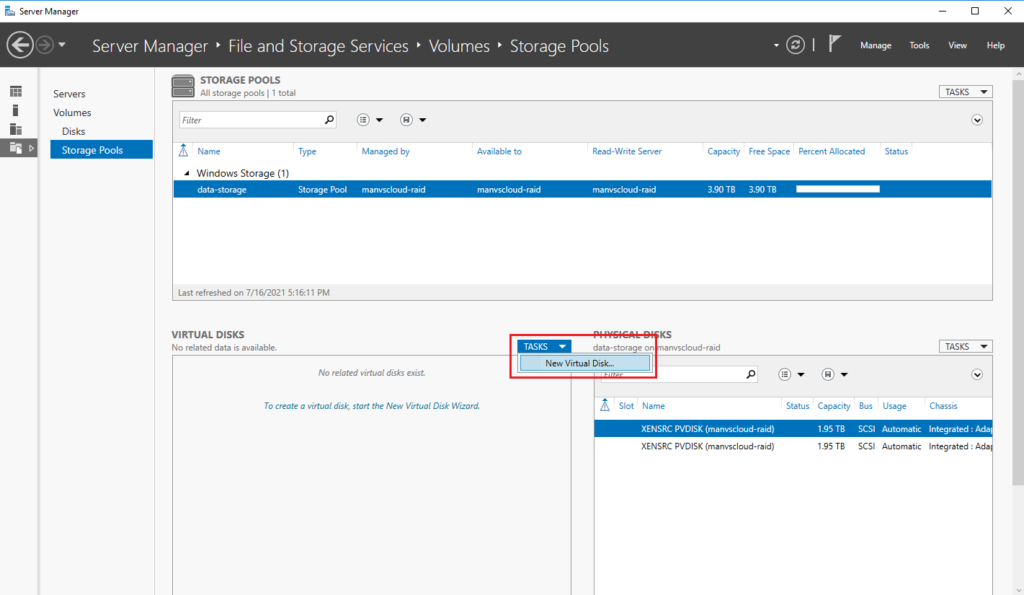1024x595 pixels.
Task: Open the Physical Disks TASKS dropdown
Action: 965,346
